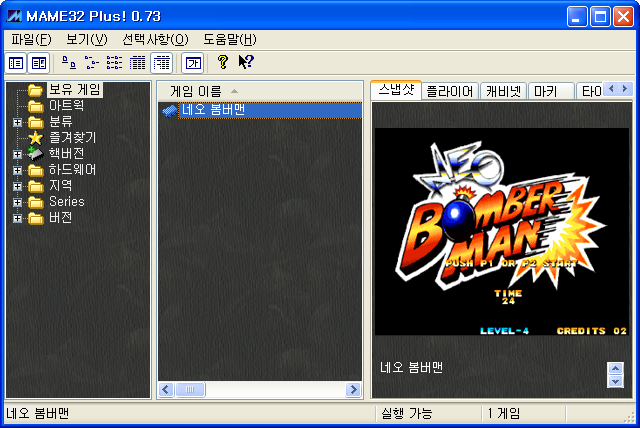Click the 가 font/language toolbar icon
640x428 pixels.
(x=193, y=63)
